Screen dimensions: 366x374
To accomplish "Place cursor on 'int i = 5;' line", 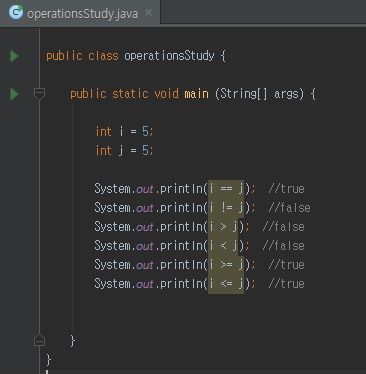I will point(124,131).
